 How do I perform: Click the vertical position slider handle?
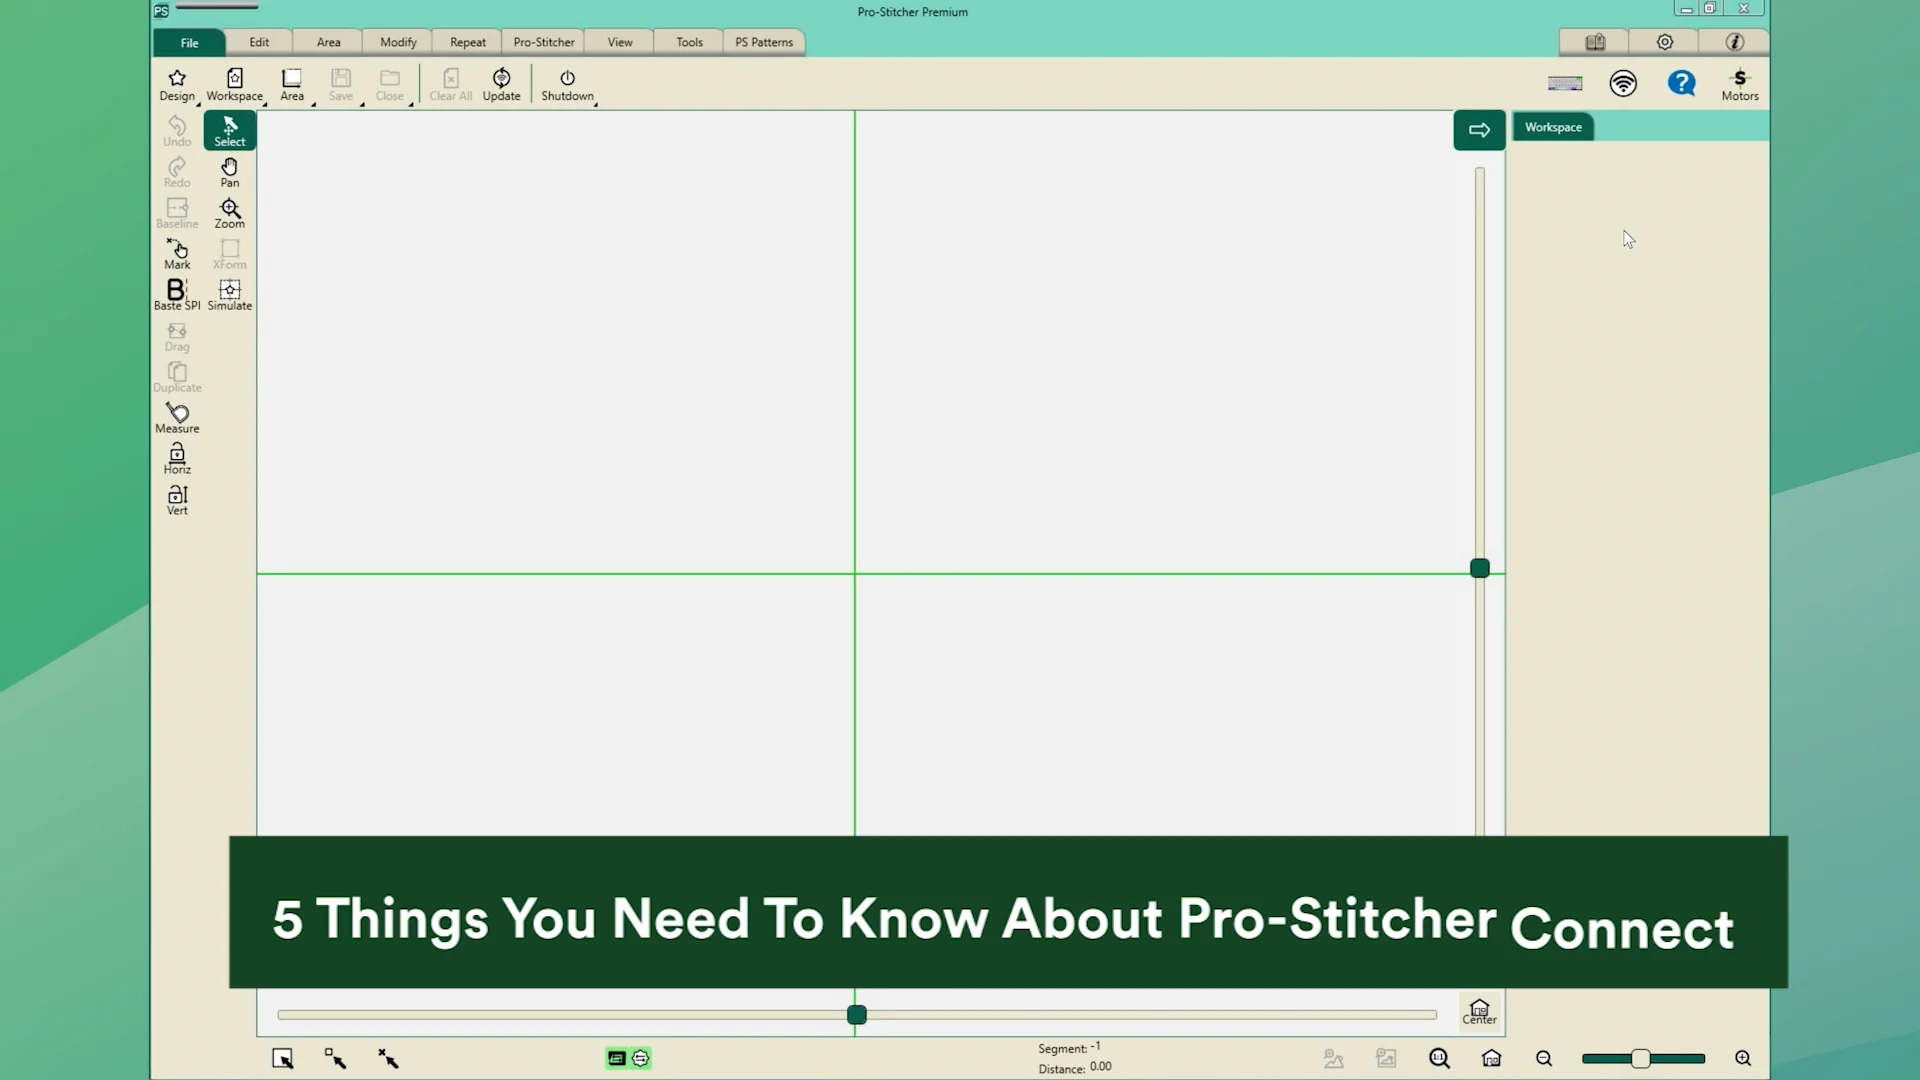[x=1480, y=568]
